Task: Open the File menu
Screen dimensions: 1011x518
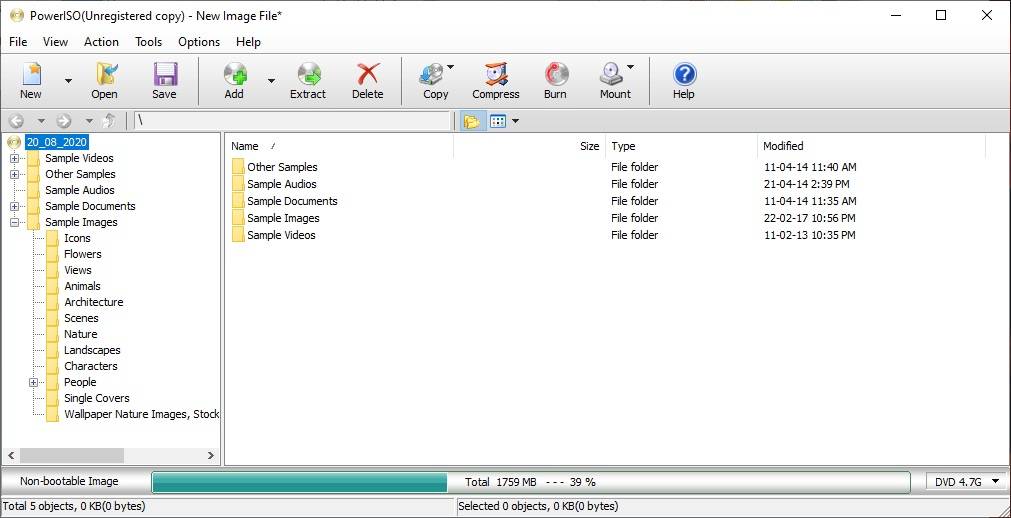Action: (18, 42)
